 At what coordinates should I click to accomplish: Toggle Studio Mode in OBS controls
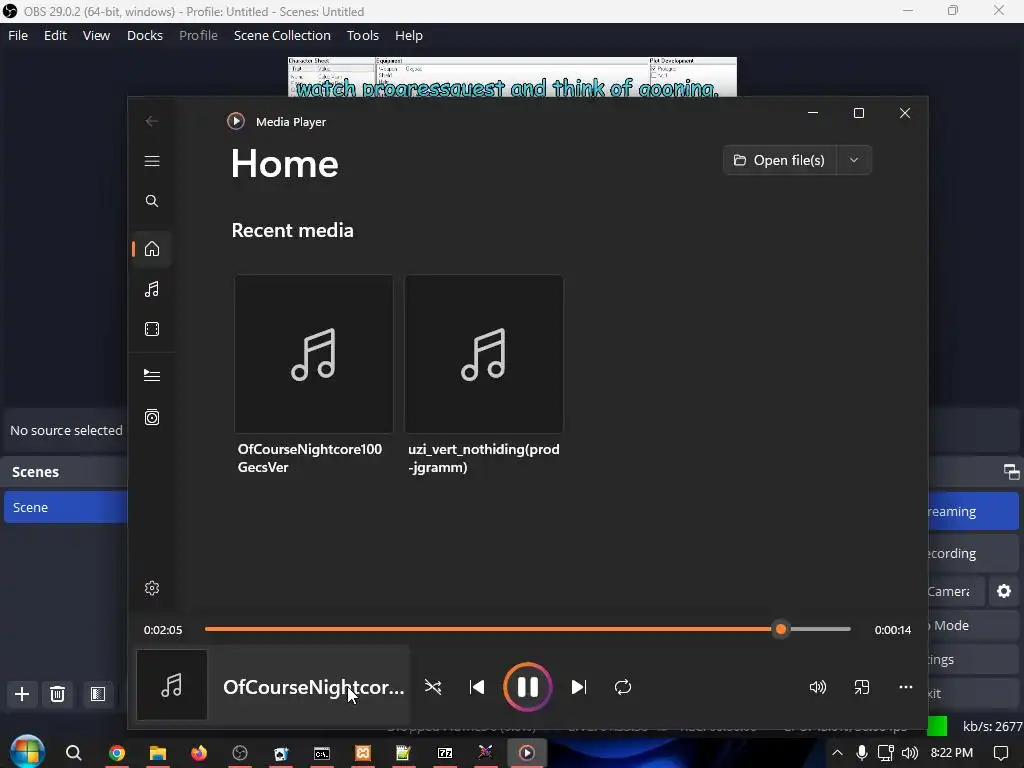click(973, 625)
